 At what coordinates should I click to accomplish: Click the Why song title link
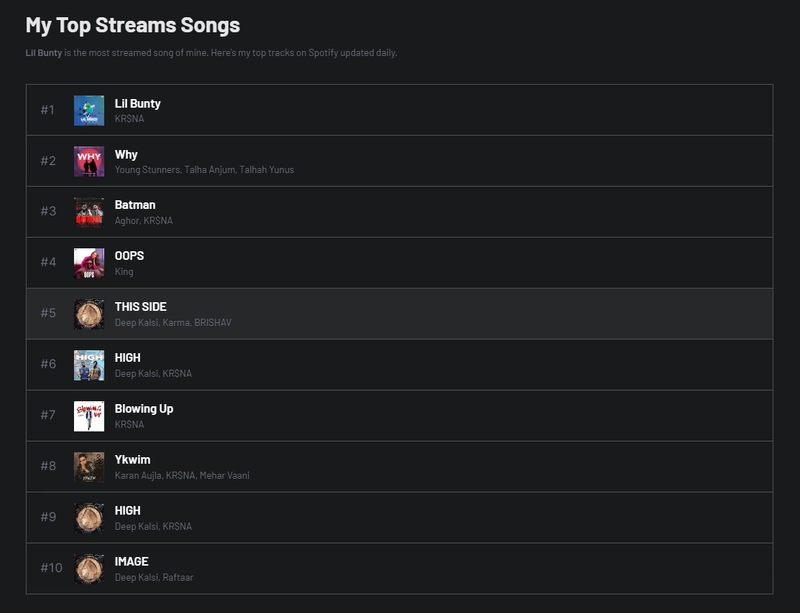tap(126, 154)
